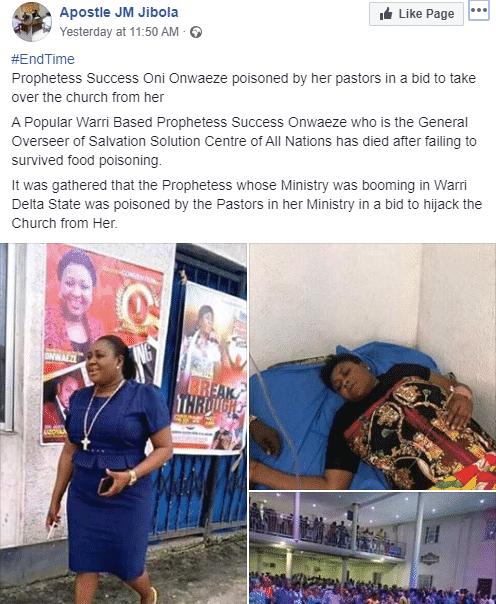Click the public globe privacy icon
This screenshot has width=496, height=604.
196,32
